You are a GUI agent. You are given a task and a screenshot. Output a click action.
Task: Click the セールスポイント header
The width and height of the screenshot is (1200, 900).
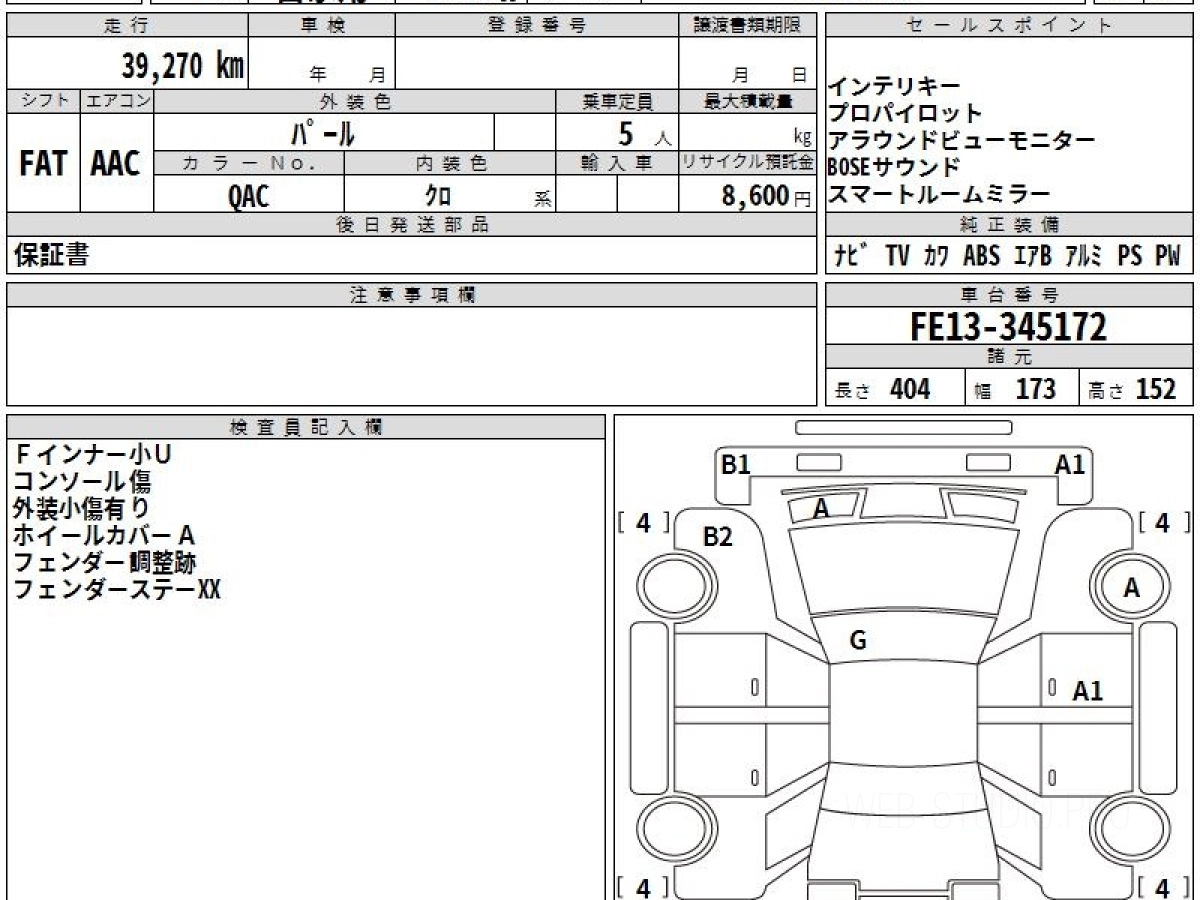pyautogui.click(x=1010, y=26)
